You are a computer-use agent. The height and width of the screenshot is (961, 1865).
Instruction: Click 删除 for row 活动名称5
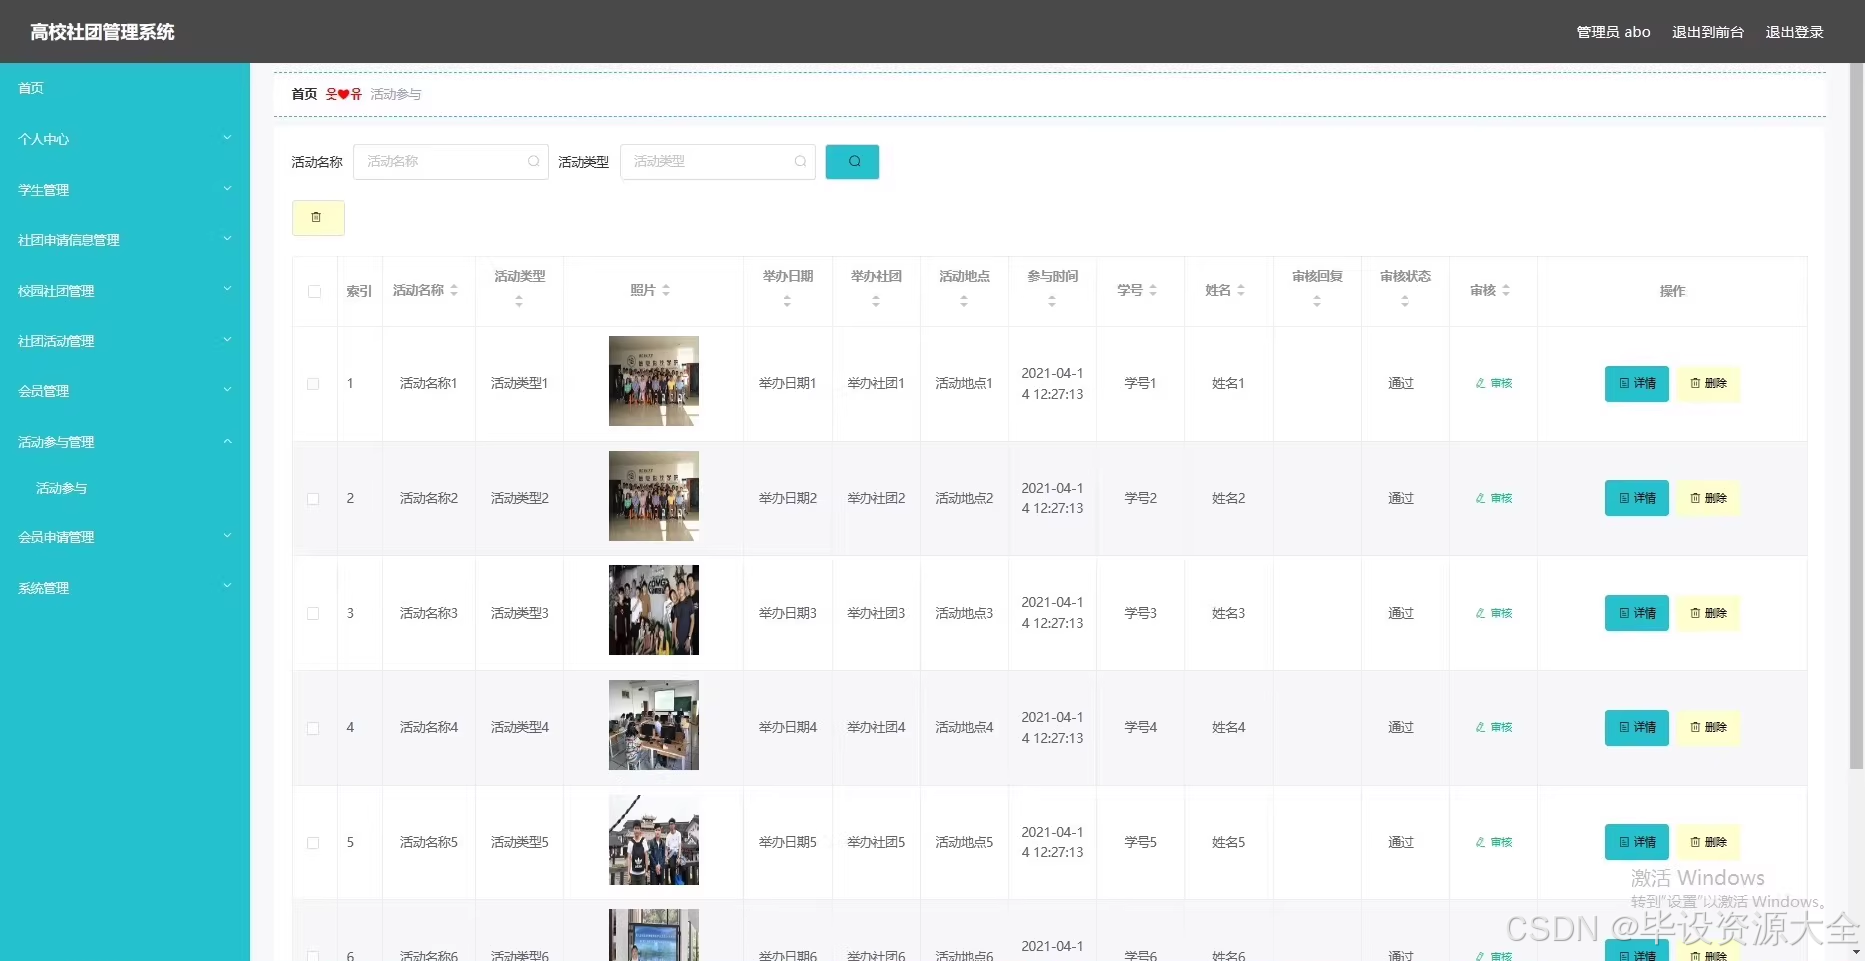pyautogui.click(x=1708, y=842)
